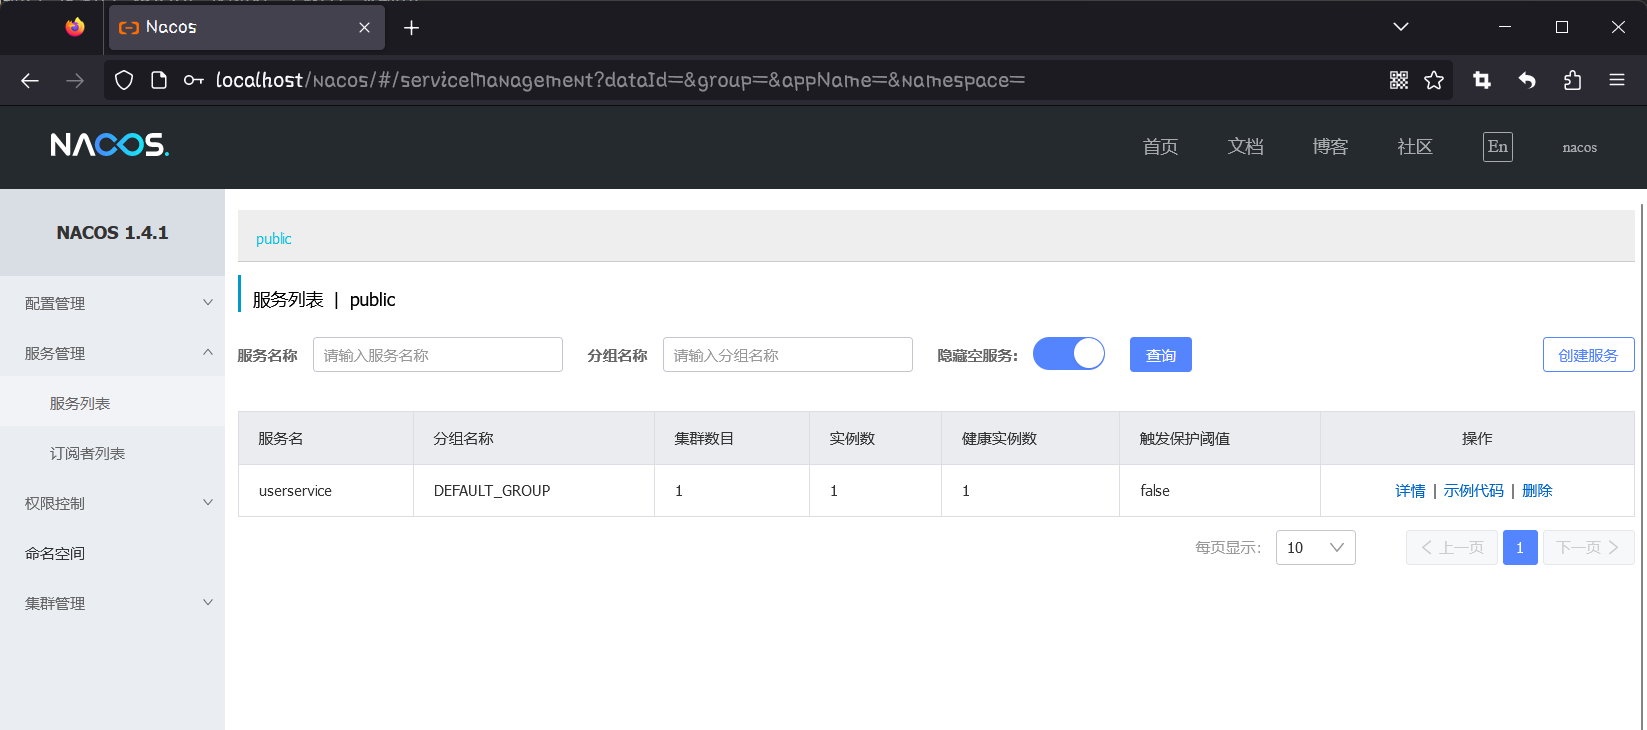Open the shield tracking protection icon

[124, 80]
